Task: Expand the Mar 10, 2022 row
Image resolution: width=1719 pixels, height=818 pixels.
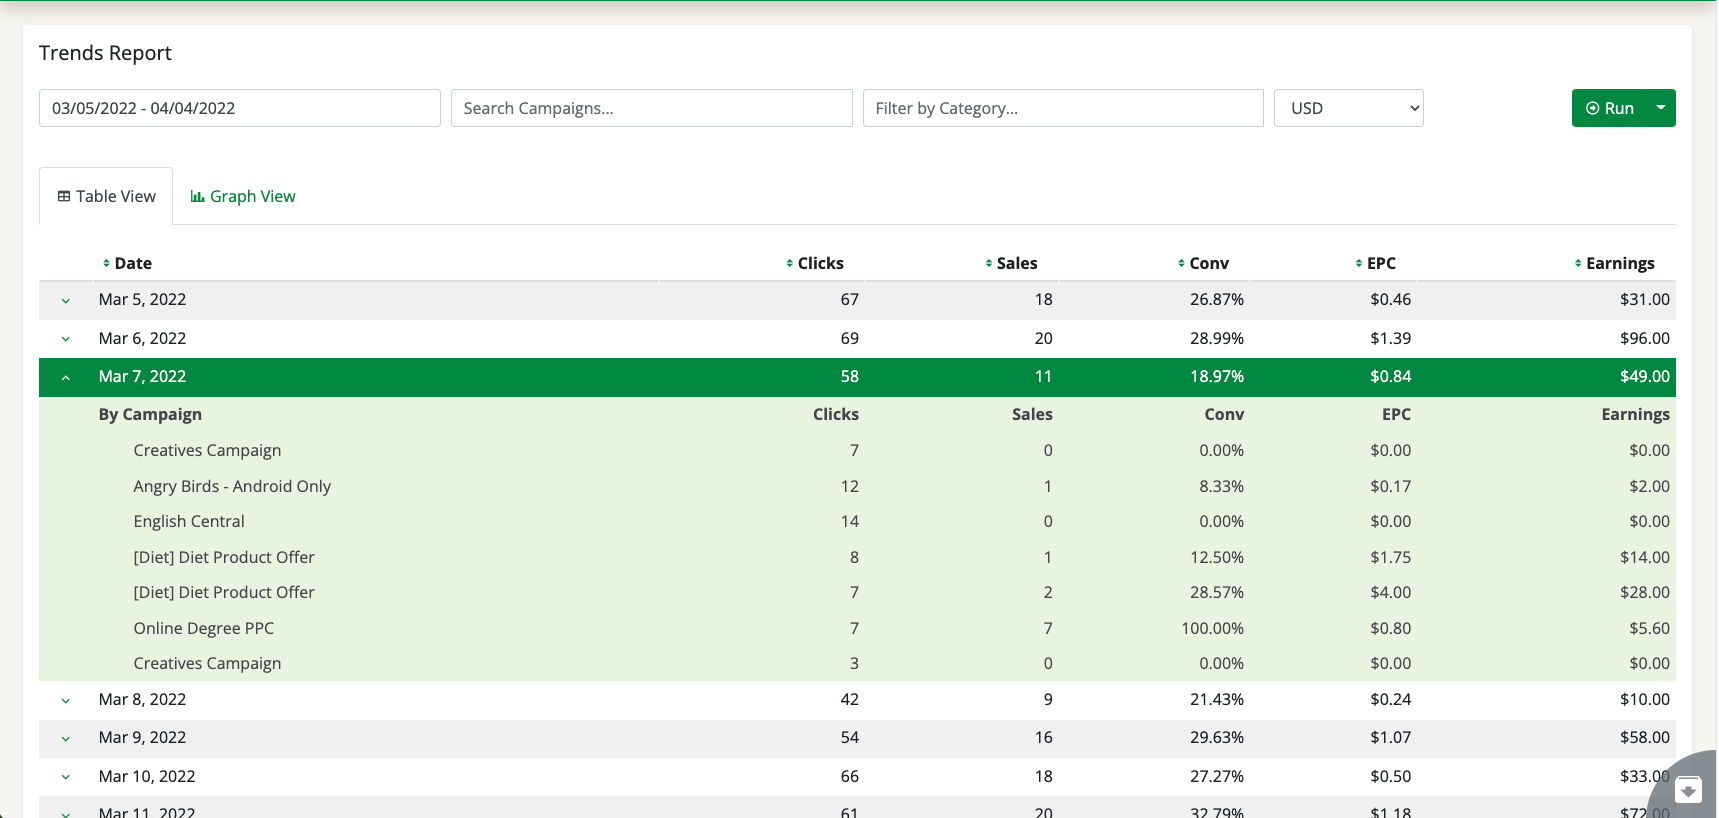Action: [x=66, y=777]
